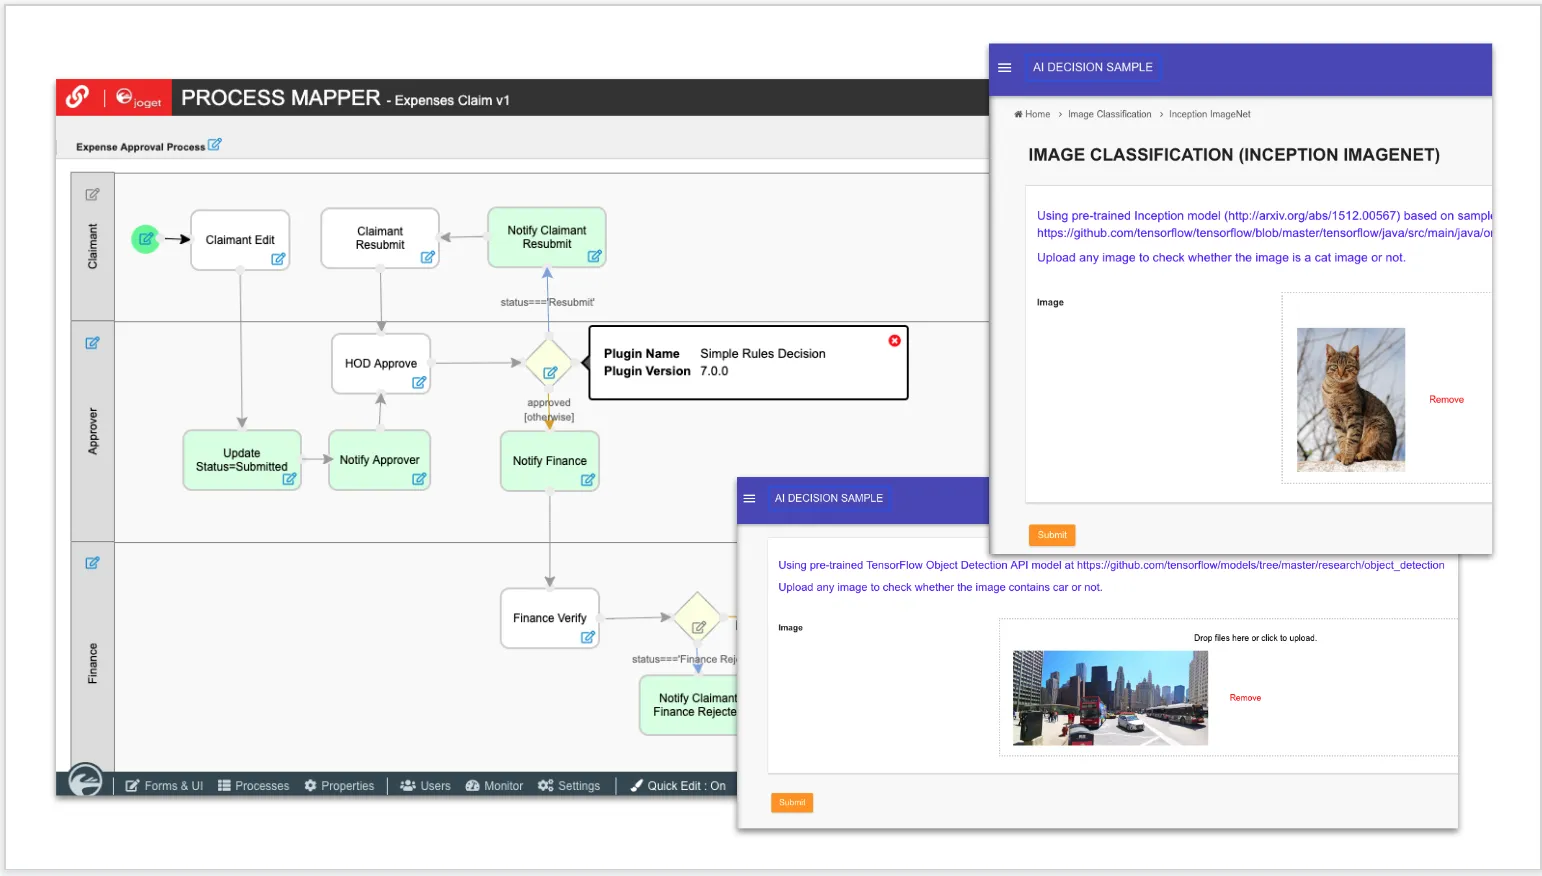Toggle the Quick Edit : On switch
The width and height of the screenshot is (1542, 876).
pos(678,786)
